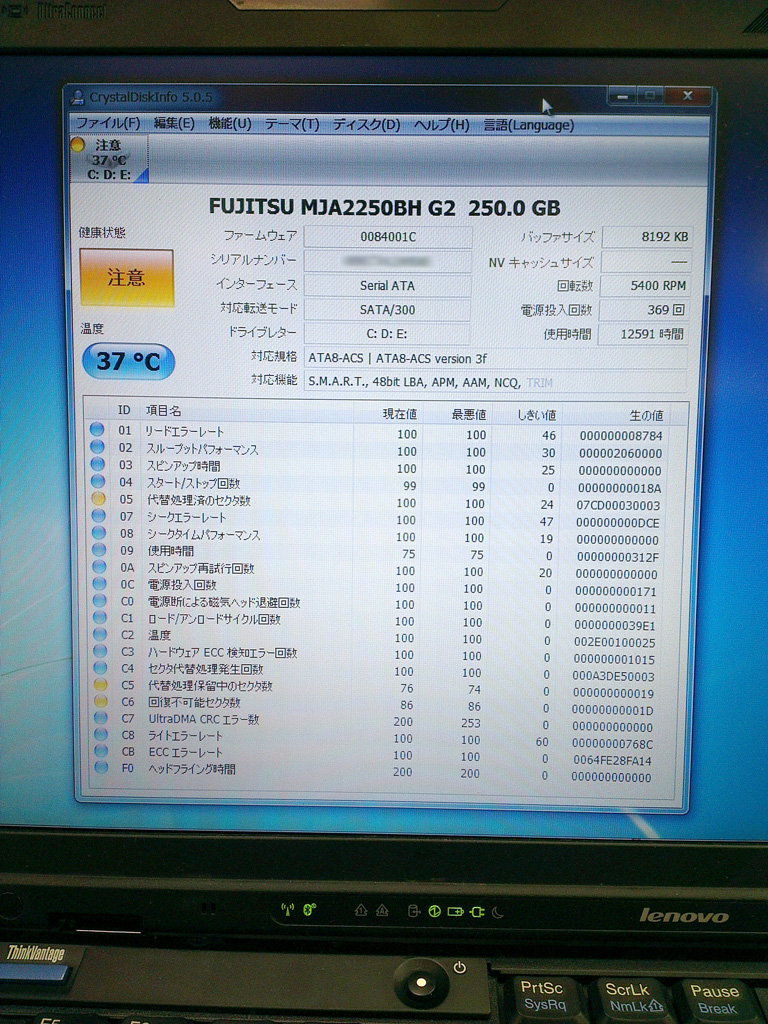Image resolution: width=768 pixels, height=1024 pixels.
Task: Click the yellow status icon for C6 回復不可能セクタ数
Action: (x=101, y=701)
